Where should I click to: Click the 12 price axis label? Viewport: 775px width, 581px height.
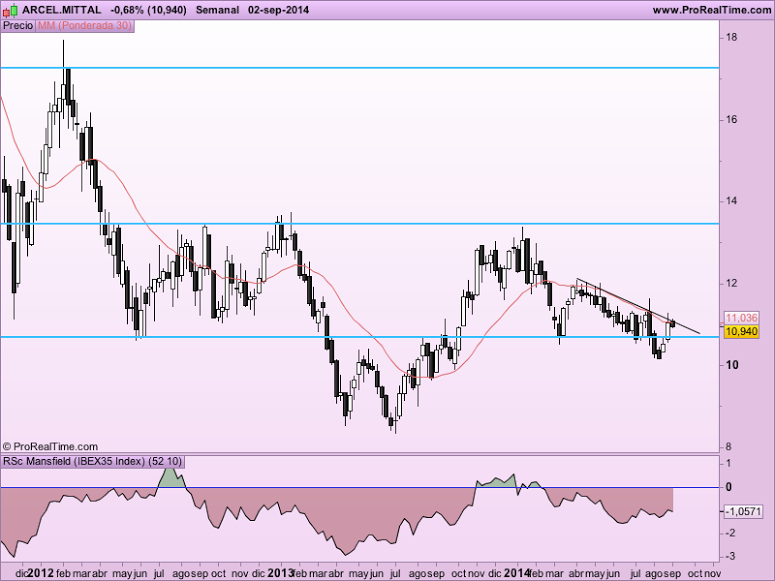(x=732, y=283)
